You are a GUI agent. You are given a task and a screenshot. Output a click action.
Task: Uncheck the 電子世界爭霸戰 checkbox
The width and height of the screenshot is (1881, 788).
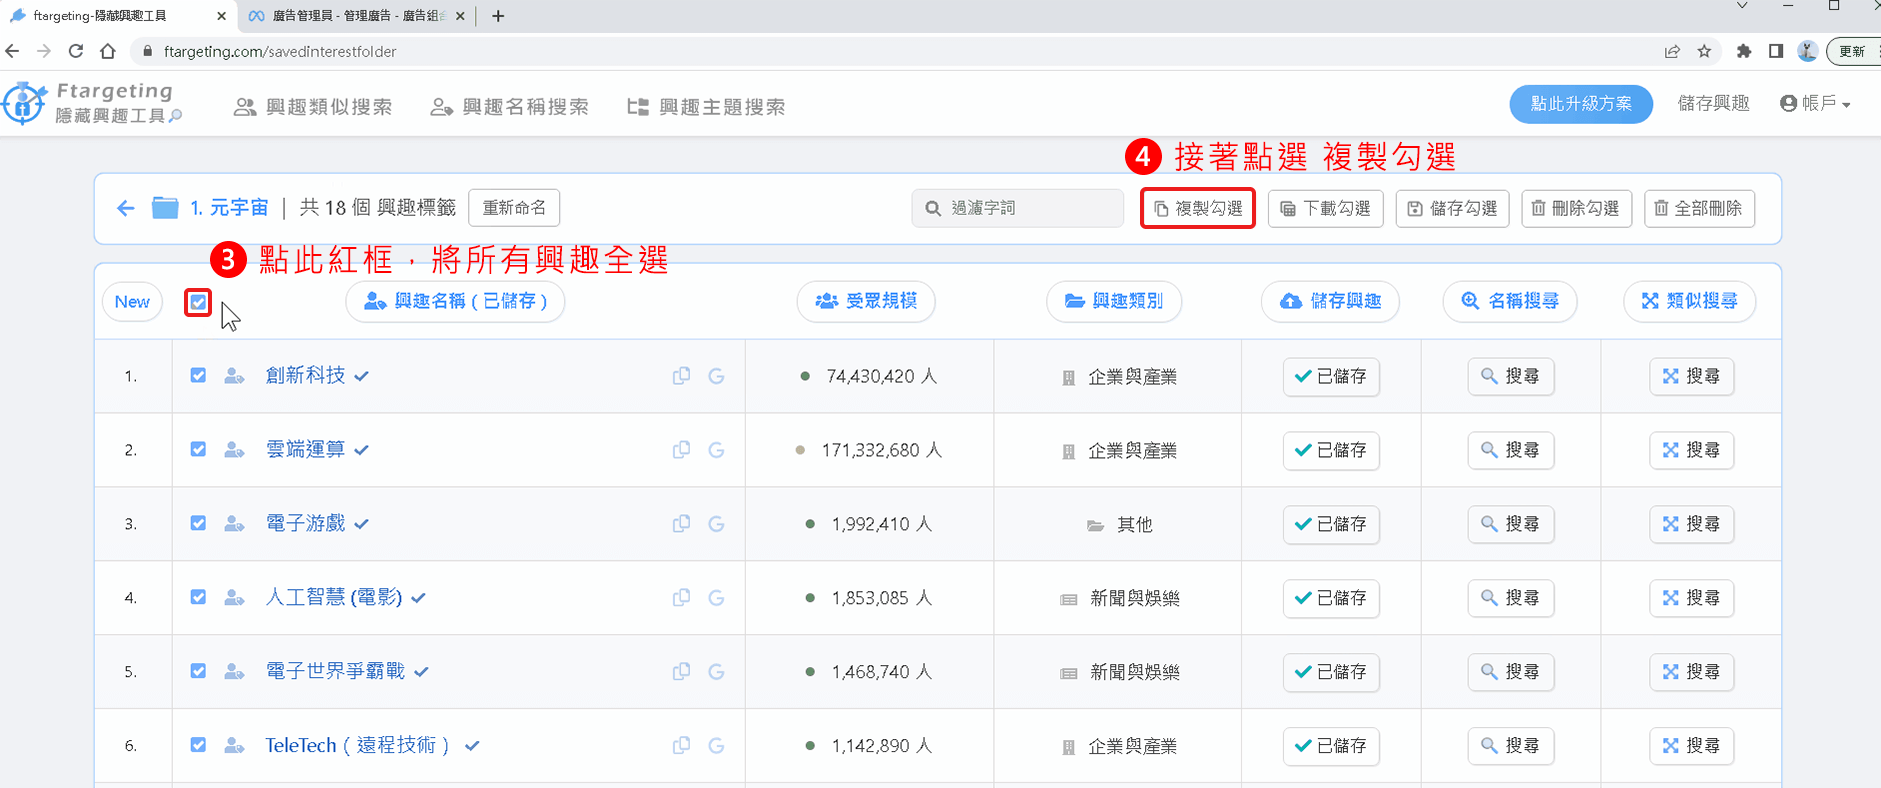tap(198, 672)
